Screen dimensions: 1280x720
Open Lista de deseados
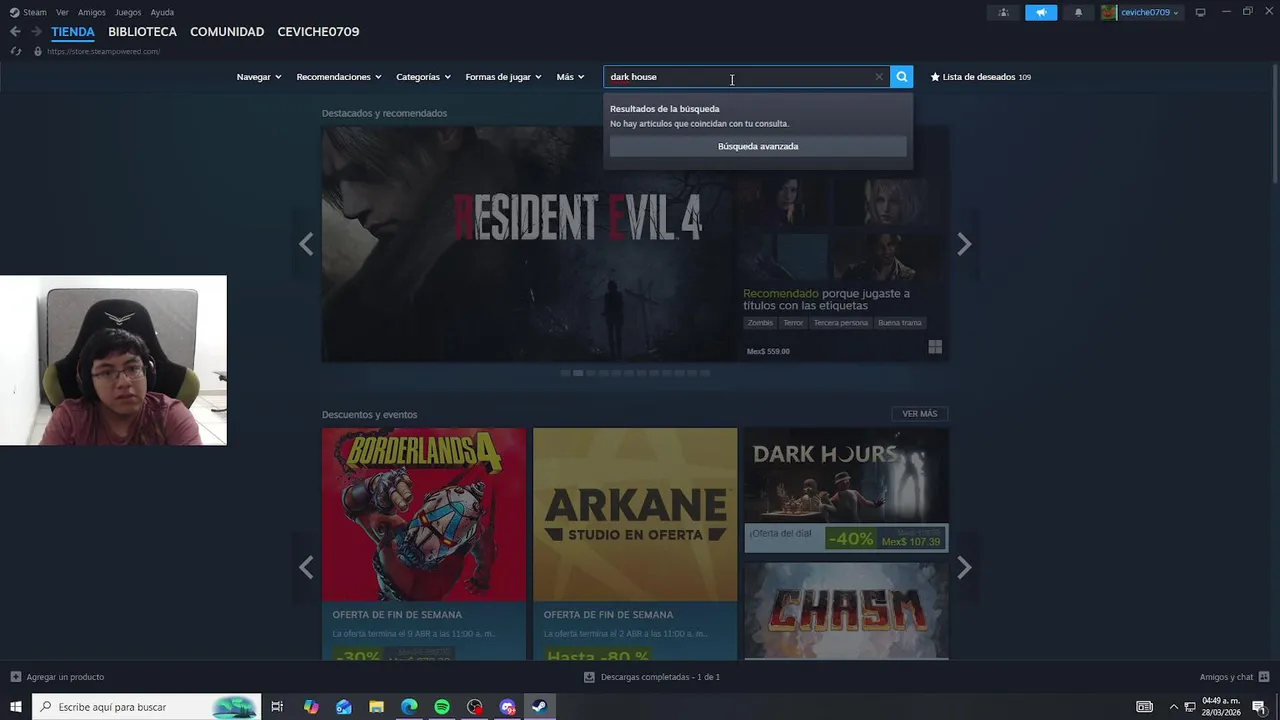coord(980,77)
